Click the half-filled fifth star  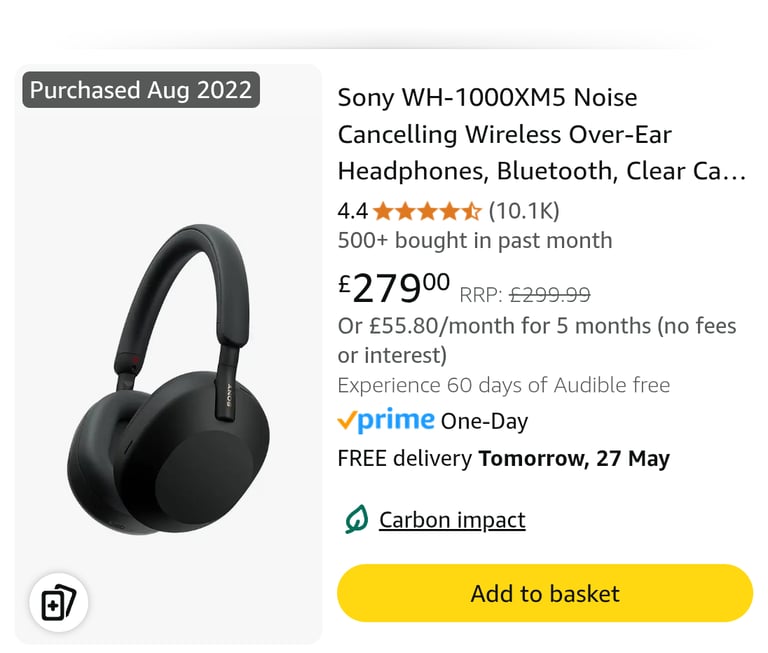click(472, 212)
